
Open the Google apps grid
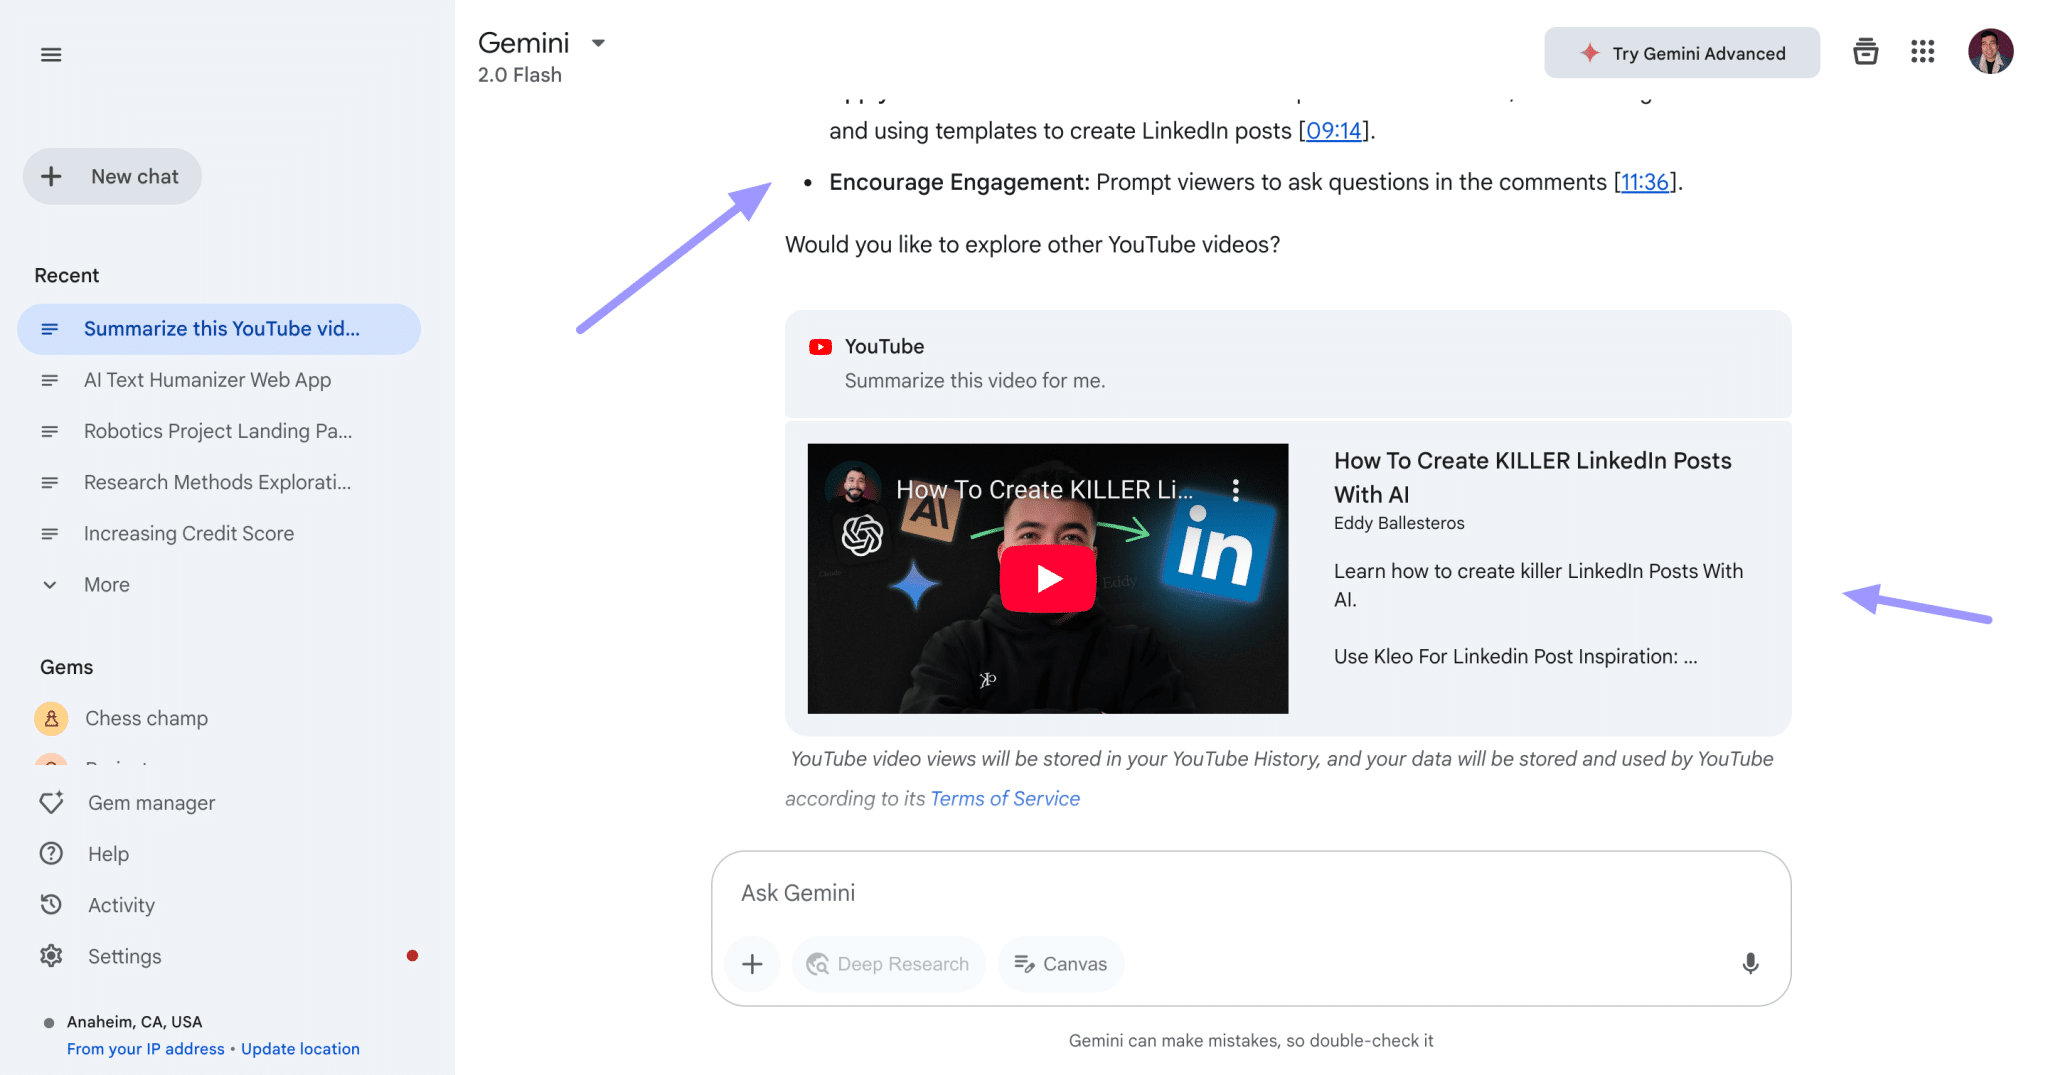tap(1921, 51)
